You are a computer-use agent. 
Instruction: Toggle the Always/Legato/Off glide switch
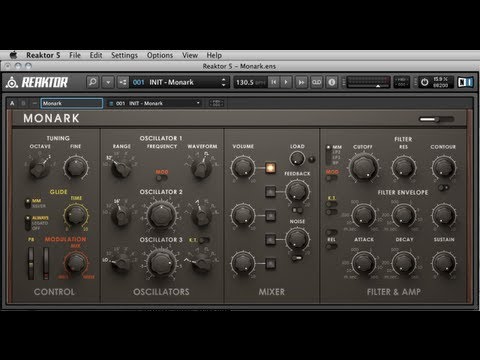[28, 223]
